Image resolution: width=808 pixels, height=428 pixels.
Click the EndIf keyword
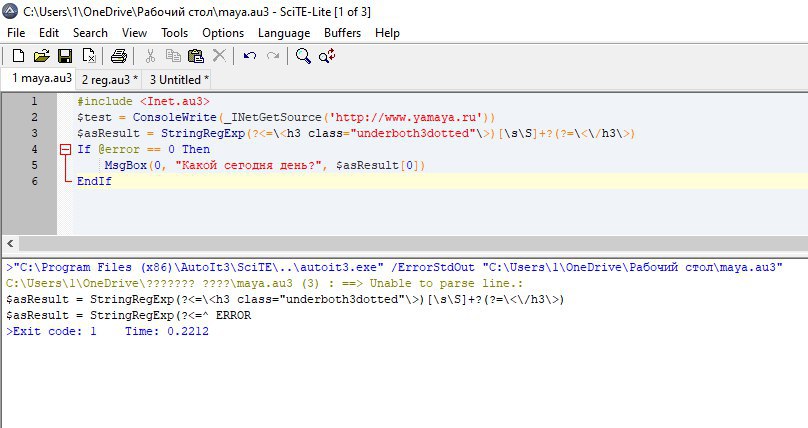point(94,181)
